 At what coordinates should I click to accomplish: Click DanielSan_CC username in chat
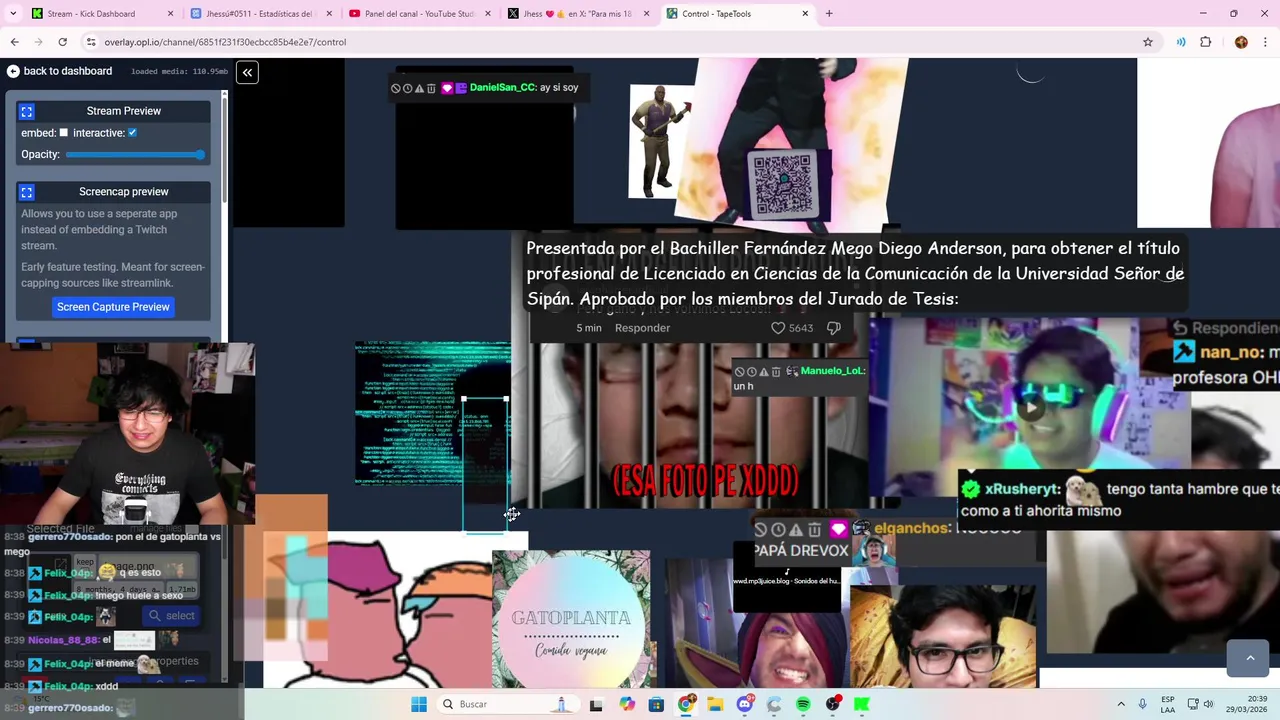tap(503, 88)
